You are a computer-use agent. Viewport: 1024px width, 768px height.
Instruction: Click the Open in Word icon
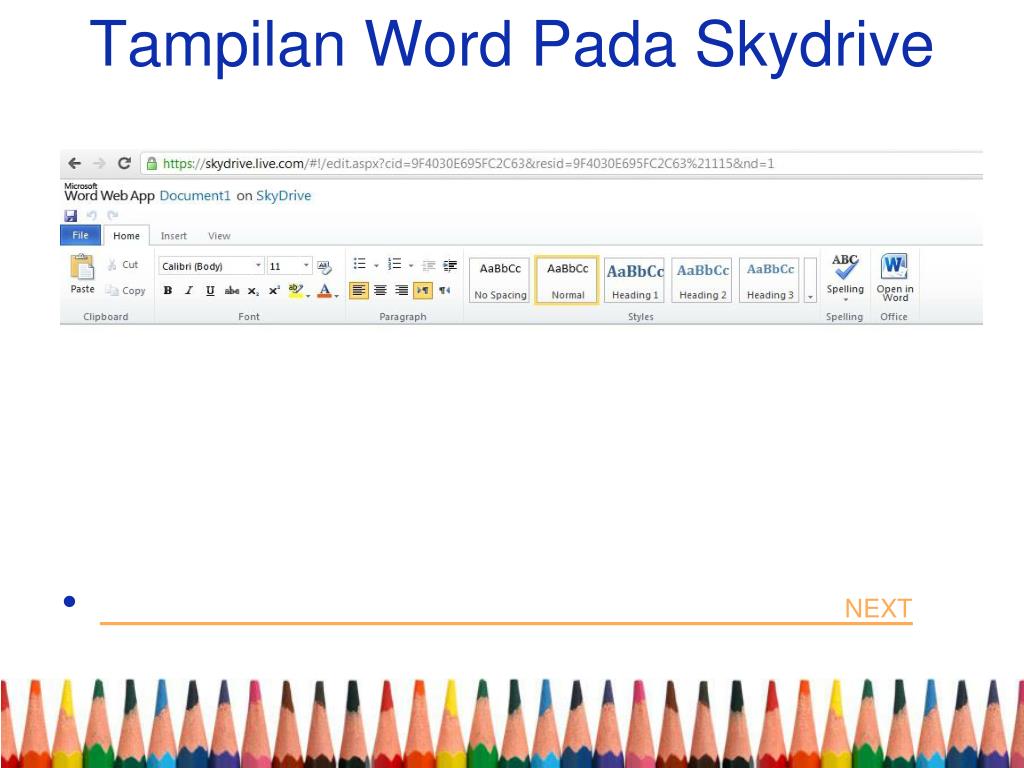[894, 266]
